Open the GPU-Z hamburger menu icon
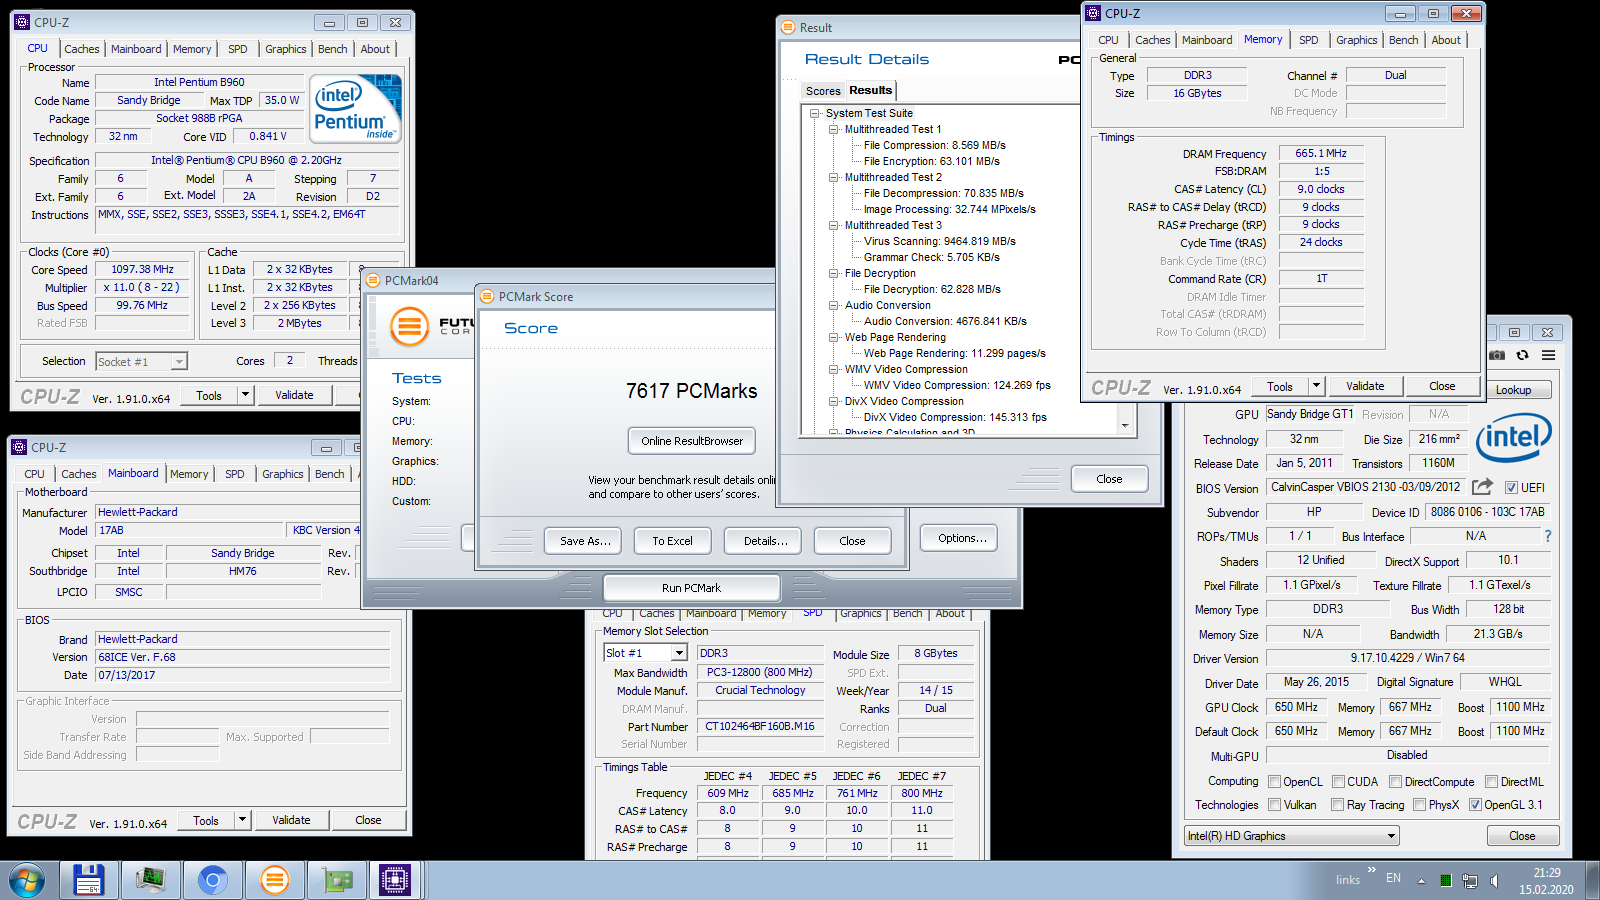 1548,355
